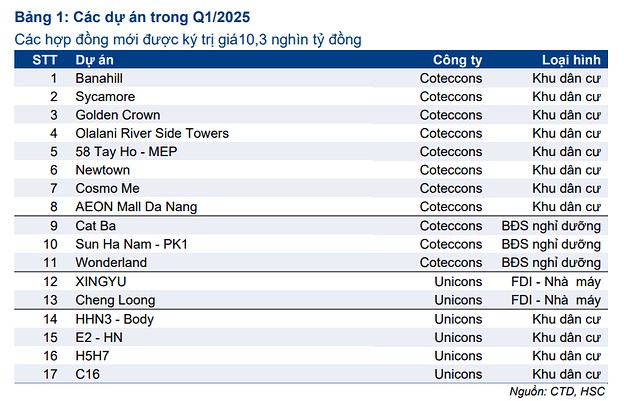Click the Cheng Loong project entry
This screenshot has width=624, height=401.
[114, 300]
